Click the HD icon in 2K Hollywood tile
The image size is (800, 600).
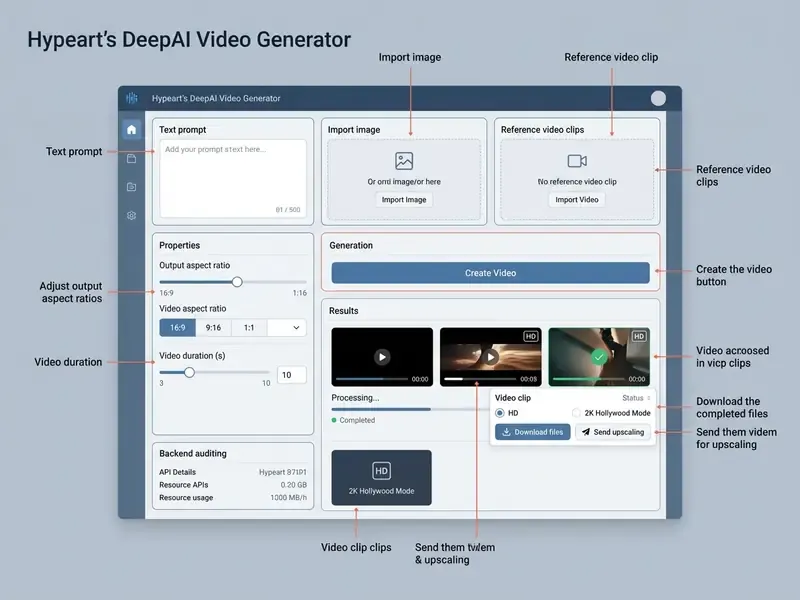click(381, 471)
